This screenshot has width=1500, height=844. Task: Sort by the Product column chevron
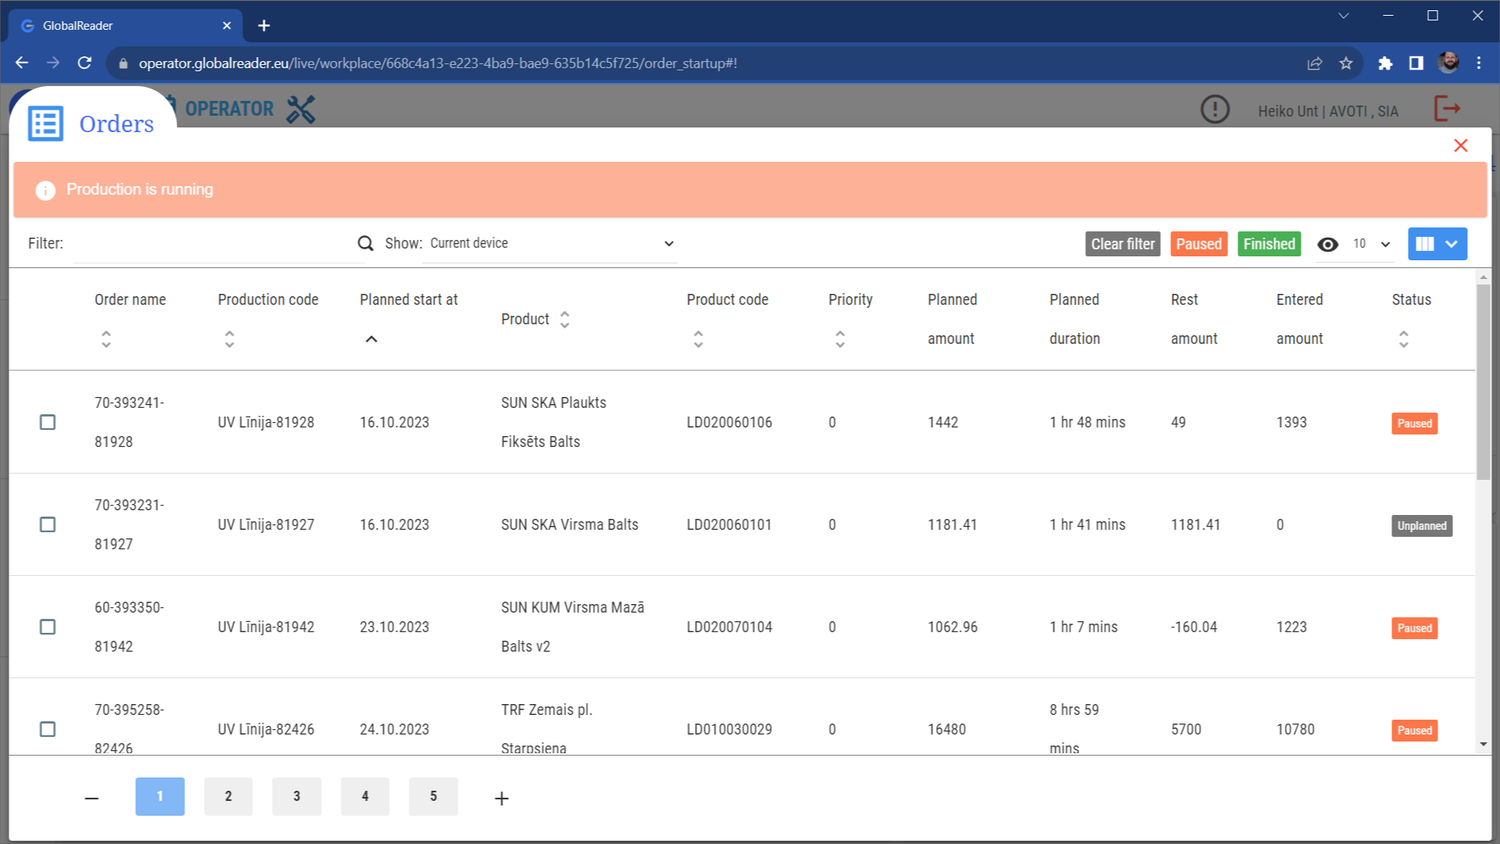pos(564,318)
